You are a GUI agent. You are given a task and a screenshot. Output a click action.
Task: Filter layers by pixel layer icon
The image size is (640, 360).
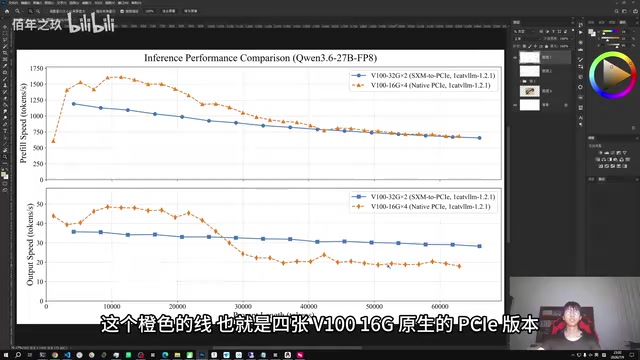pos(541,31)
